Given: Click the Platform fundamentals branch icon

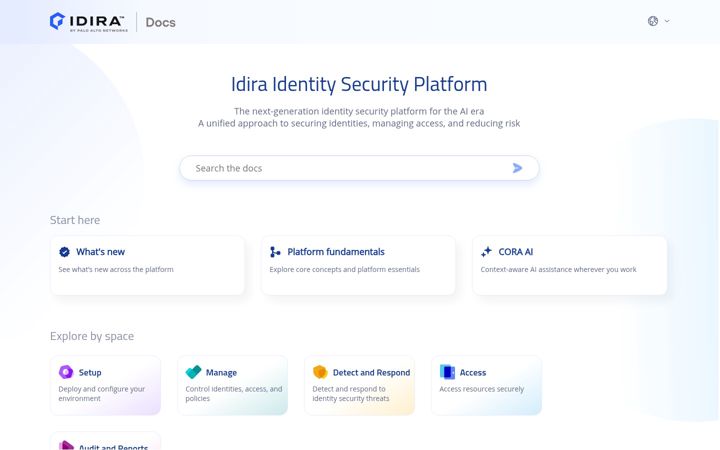Looking at the screenshot, I should (275, 252).
